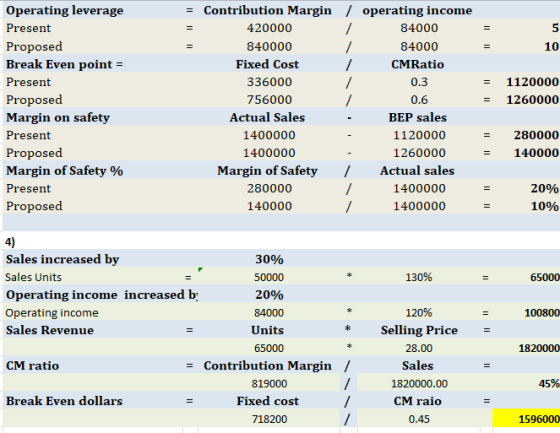Click the sales value 1820000.00
560x433 pixels.
[419, 384]
